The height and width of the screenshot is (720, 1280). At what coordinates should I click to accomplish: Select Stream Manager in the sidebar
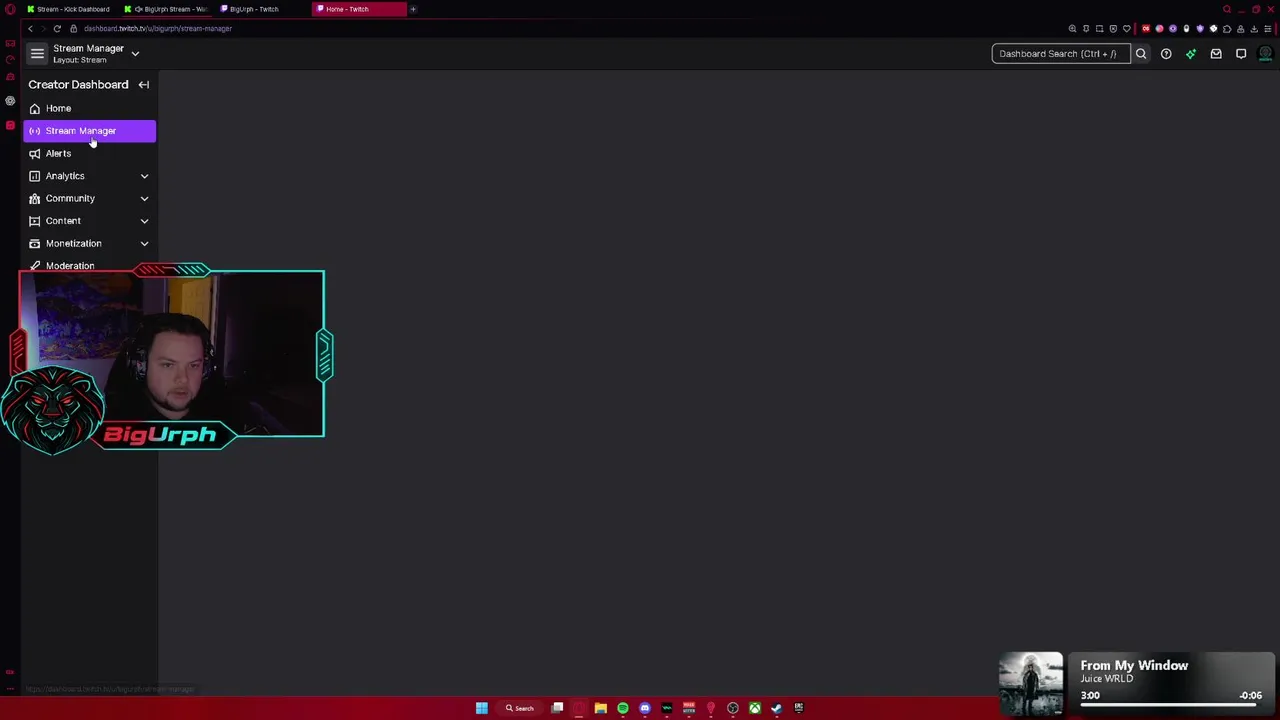pyautogui.click(x=89, y=131)
